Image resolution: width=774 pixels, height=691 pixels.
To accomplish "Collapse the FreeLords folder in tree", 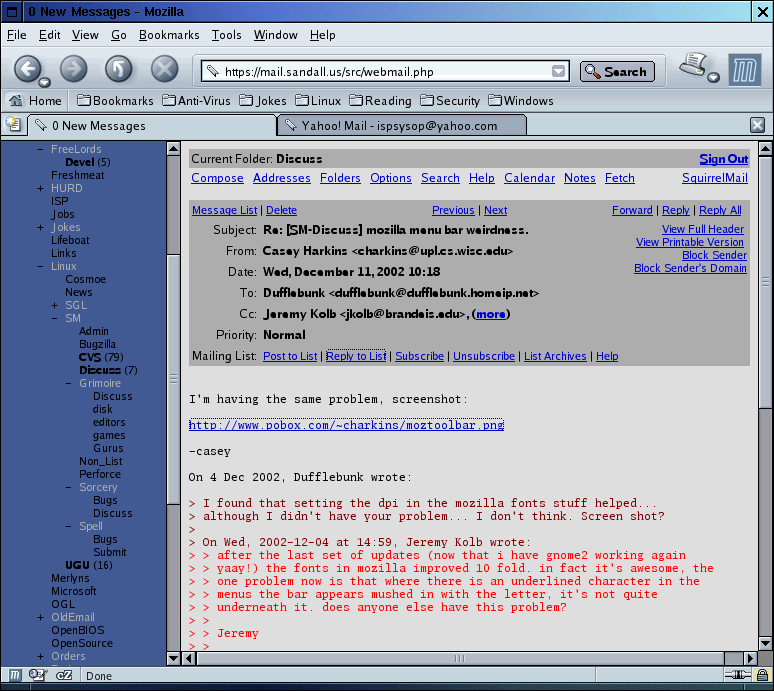I will click(41, 149).
